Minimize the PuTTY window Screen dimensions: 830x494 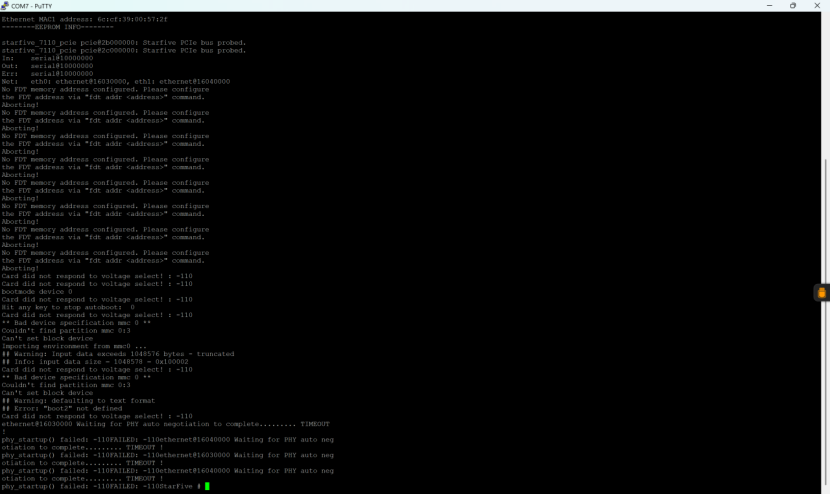tap(765, 5)
